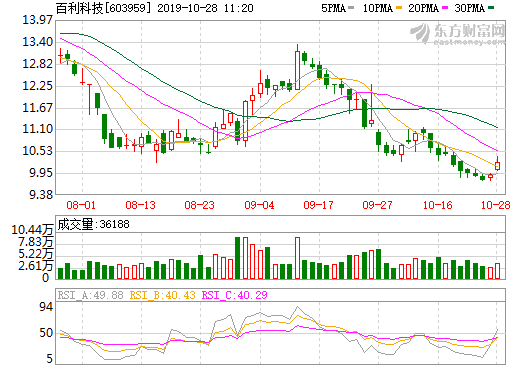Click the 5.22万 volume axis label
Screen dimensions: 520x365
pyautogui.click(x=36, y=254)
